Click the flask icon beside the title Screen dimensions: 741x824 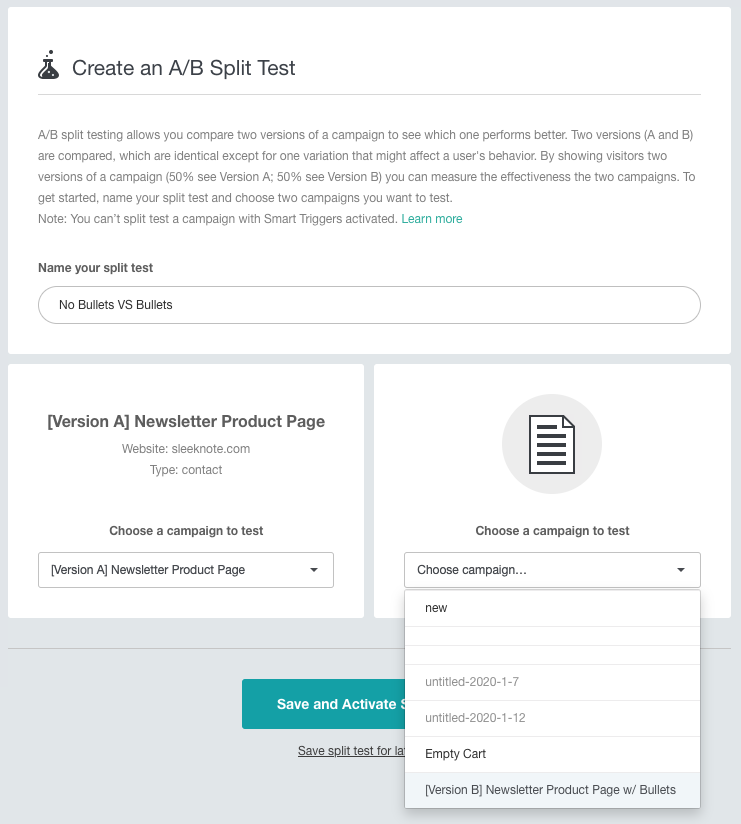coord(48,65)
